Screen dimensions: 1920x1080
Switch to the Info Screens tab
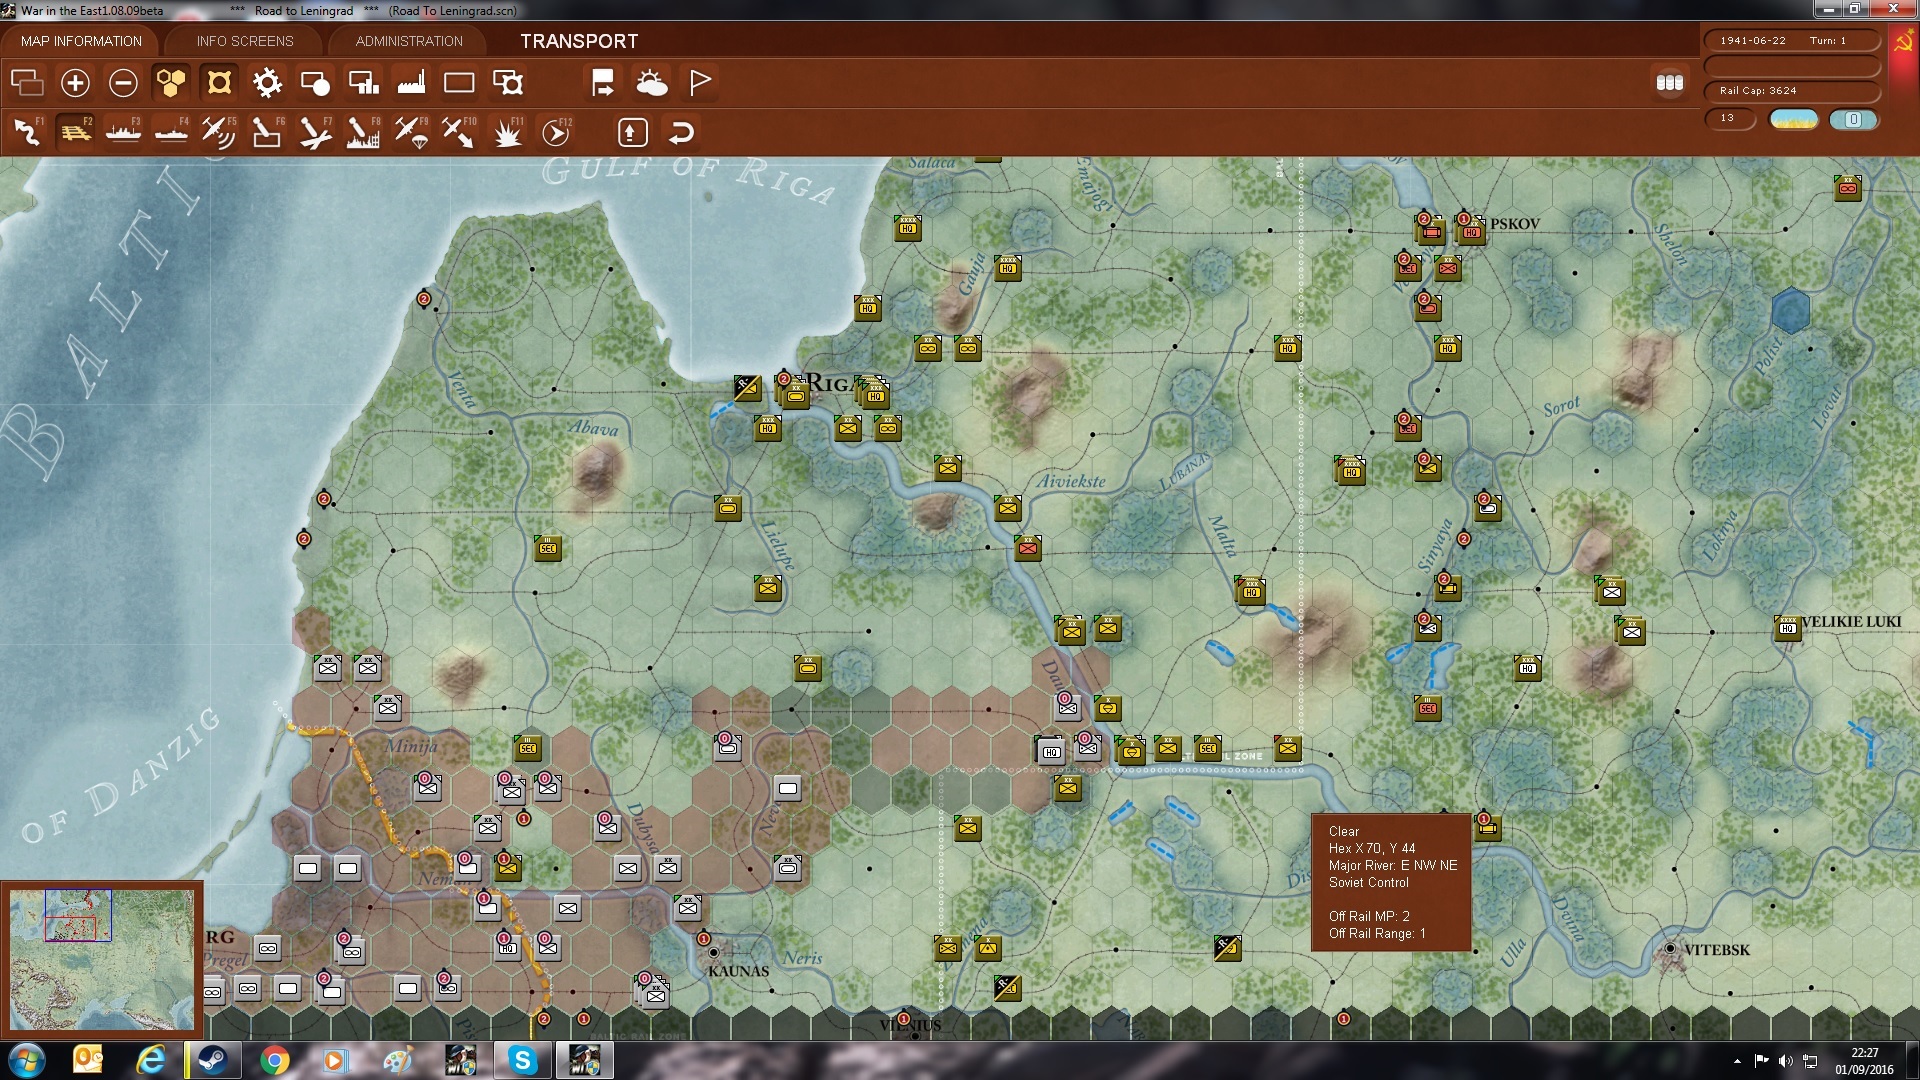tap(245, 41)
